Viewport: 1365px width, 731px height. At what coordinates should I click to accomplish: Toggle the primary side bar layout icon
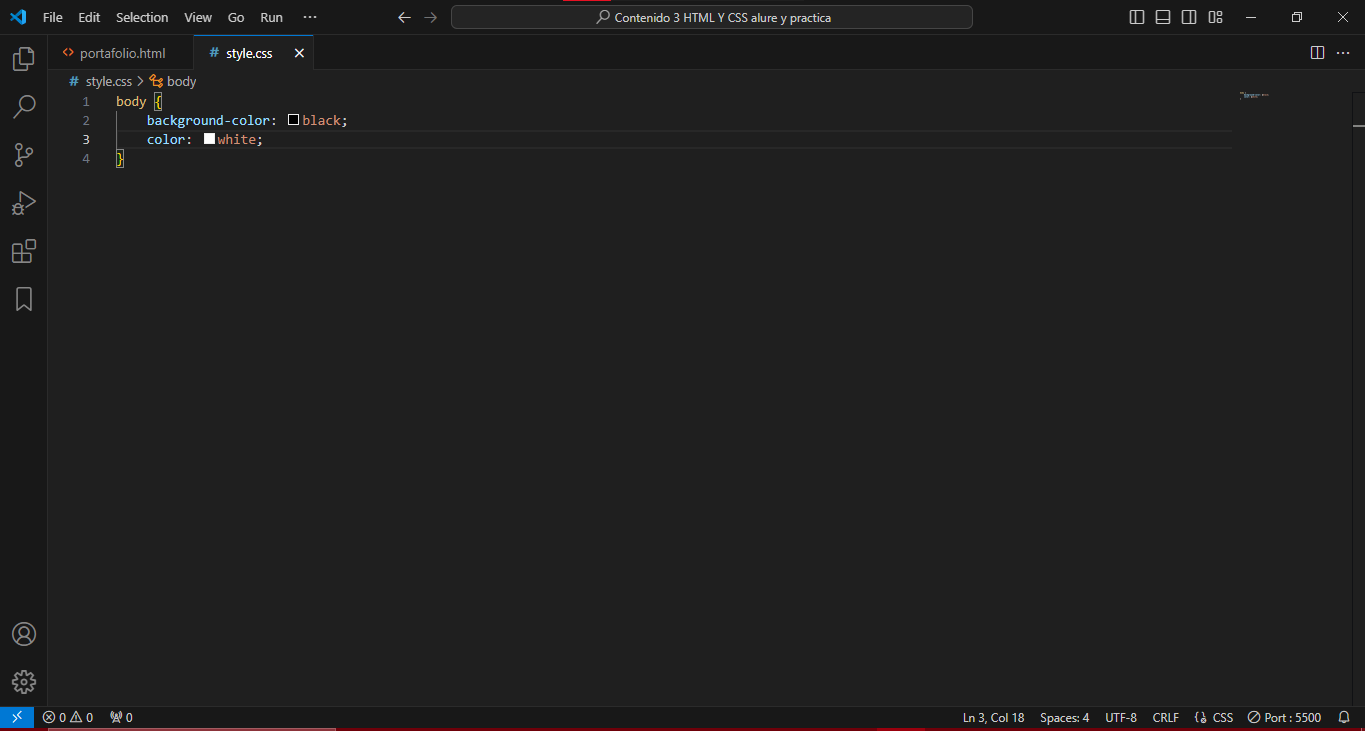[1137, 17]
